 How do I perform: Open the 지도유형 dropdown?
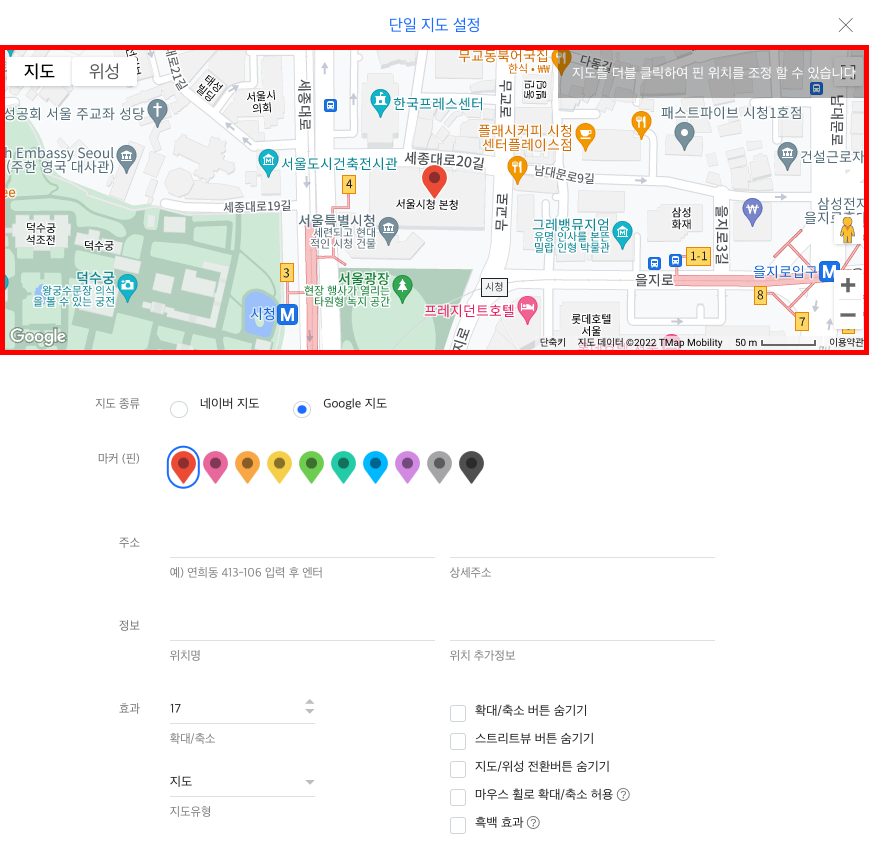coord(242,781)
